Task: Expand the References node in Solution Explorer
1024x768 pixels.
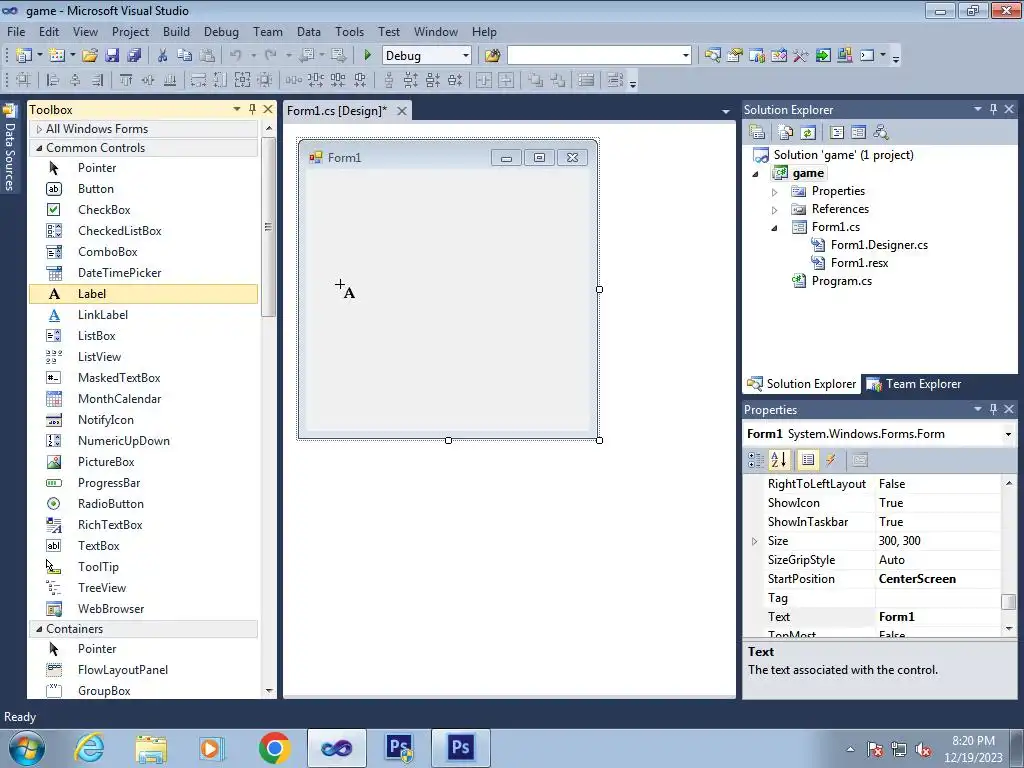Action: (775, 210)
